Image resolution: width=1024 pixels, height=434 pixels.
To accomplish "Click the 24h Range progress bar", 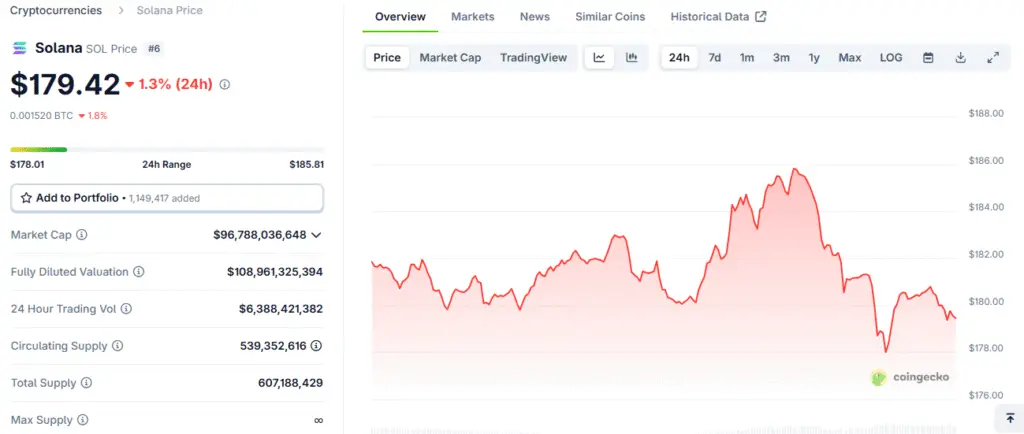I will (167, 149).
